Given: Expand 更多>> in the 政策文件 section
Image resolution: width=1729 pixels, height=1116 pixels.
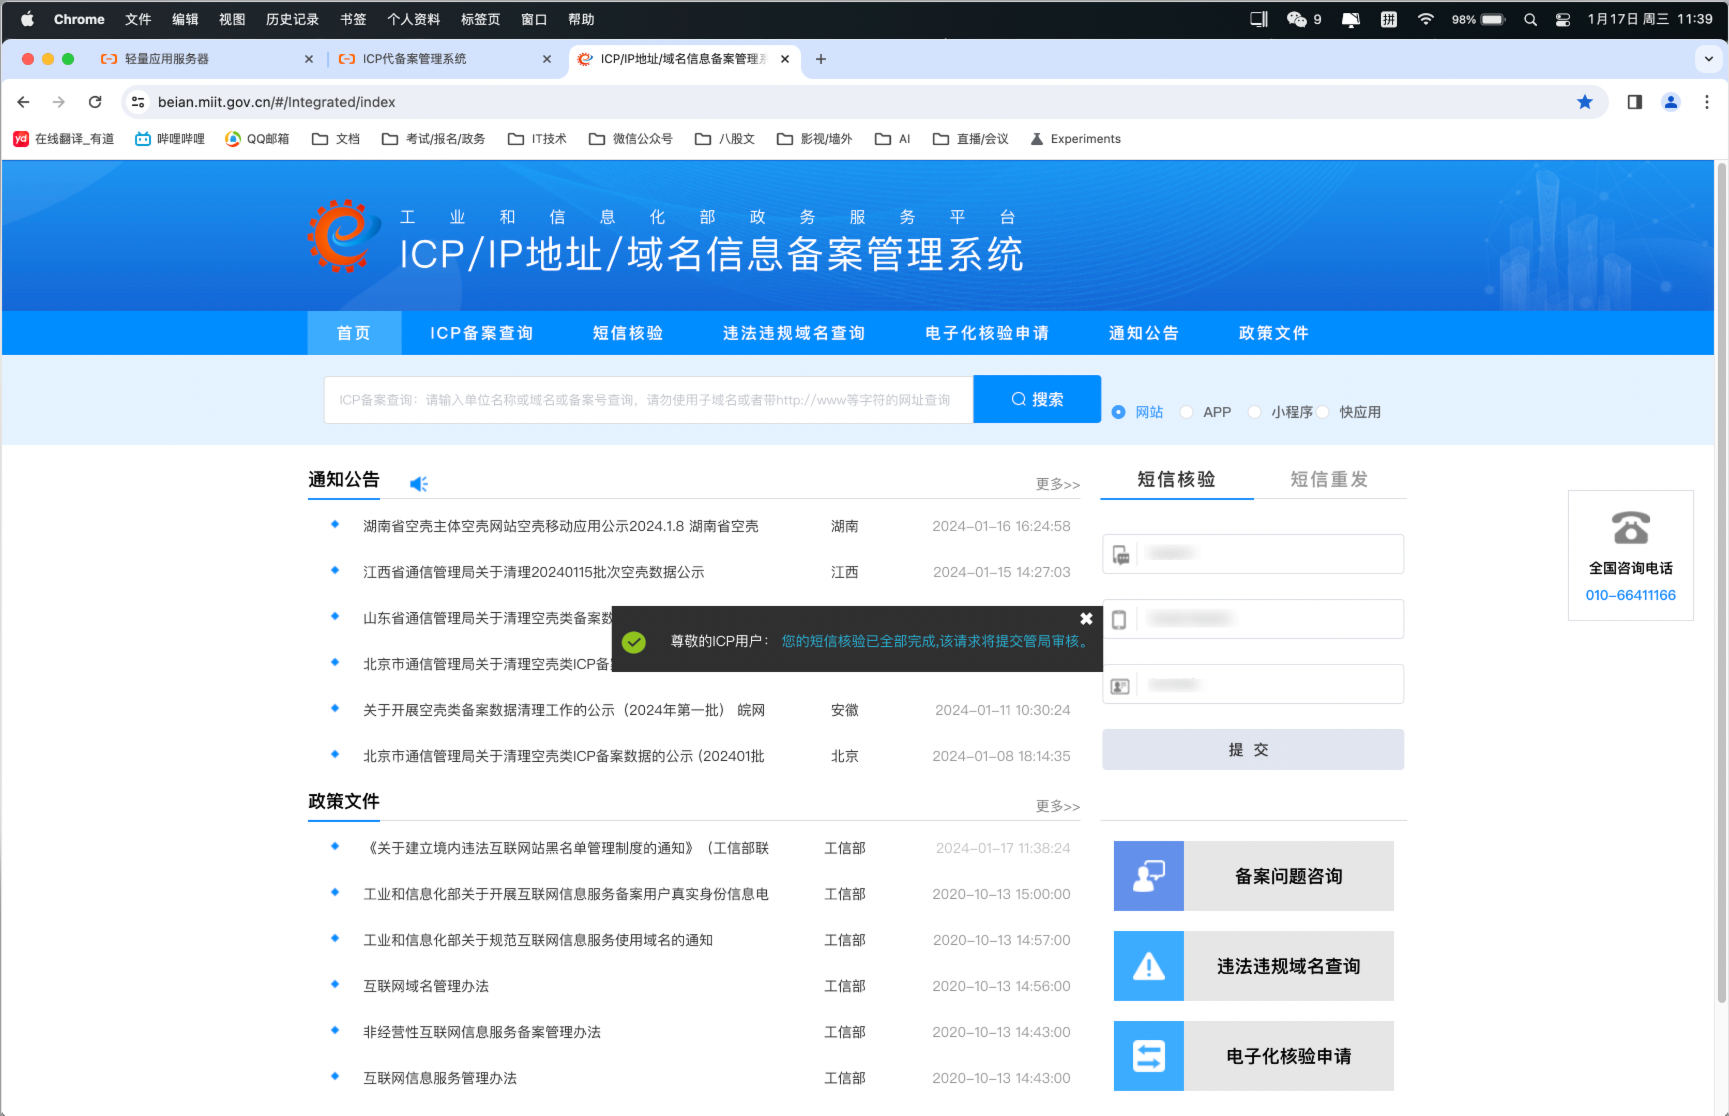Looking at the screenshot, I should click(1057, 806).
